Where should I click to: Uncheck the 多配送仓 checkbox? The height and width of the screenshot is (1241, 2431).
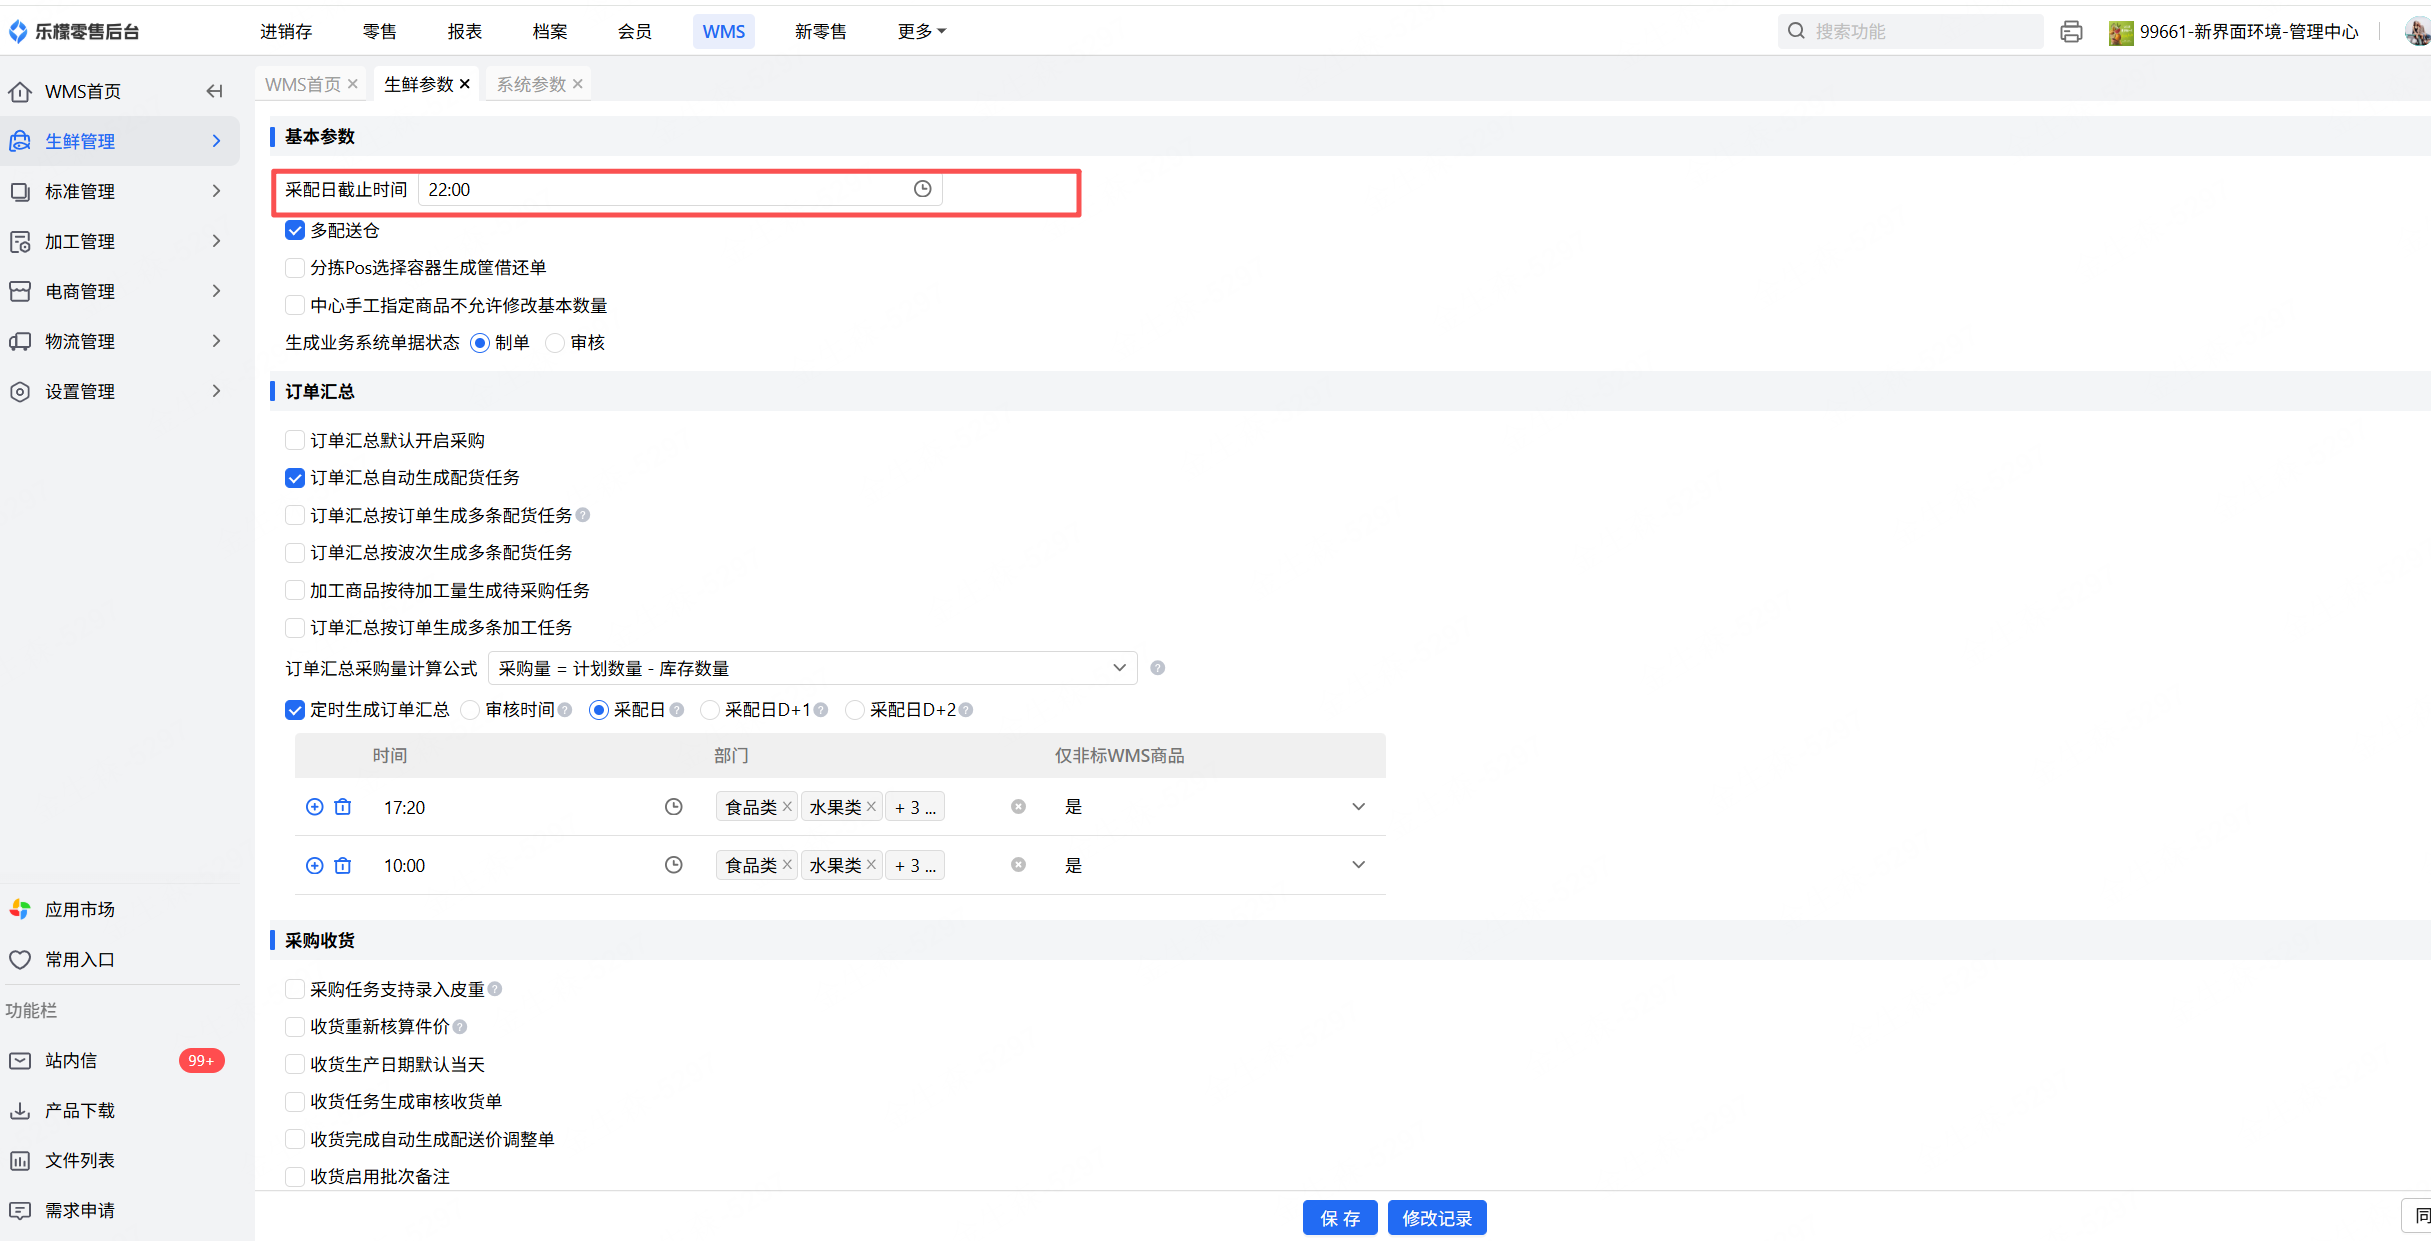pyautogui.click(x=295, y=231)
